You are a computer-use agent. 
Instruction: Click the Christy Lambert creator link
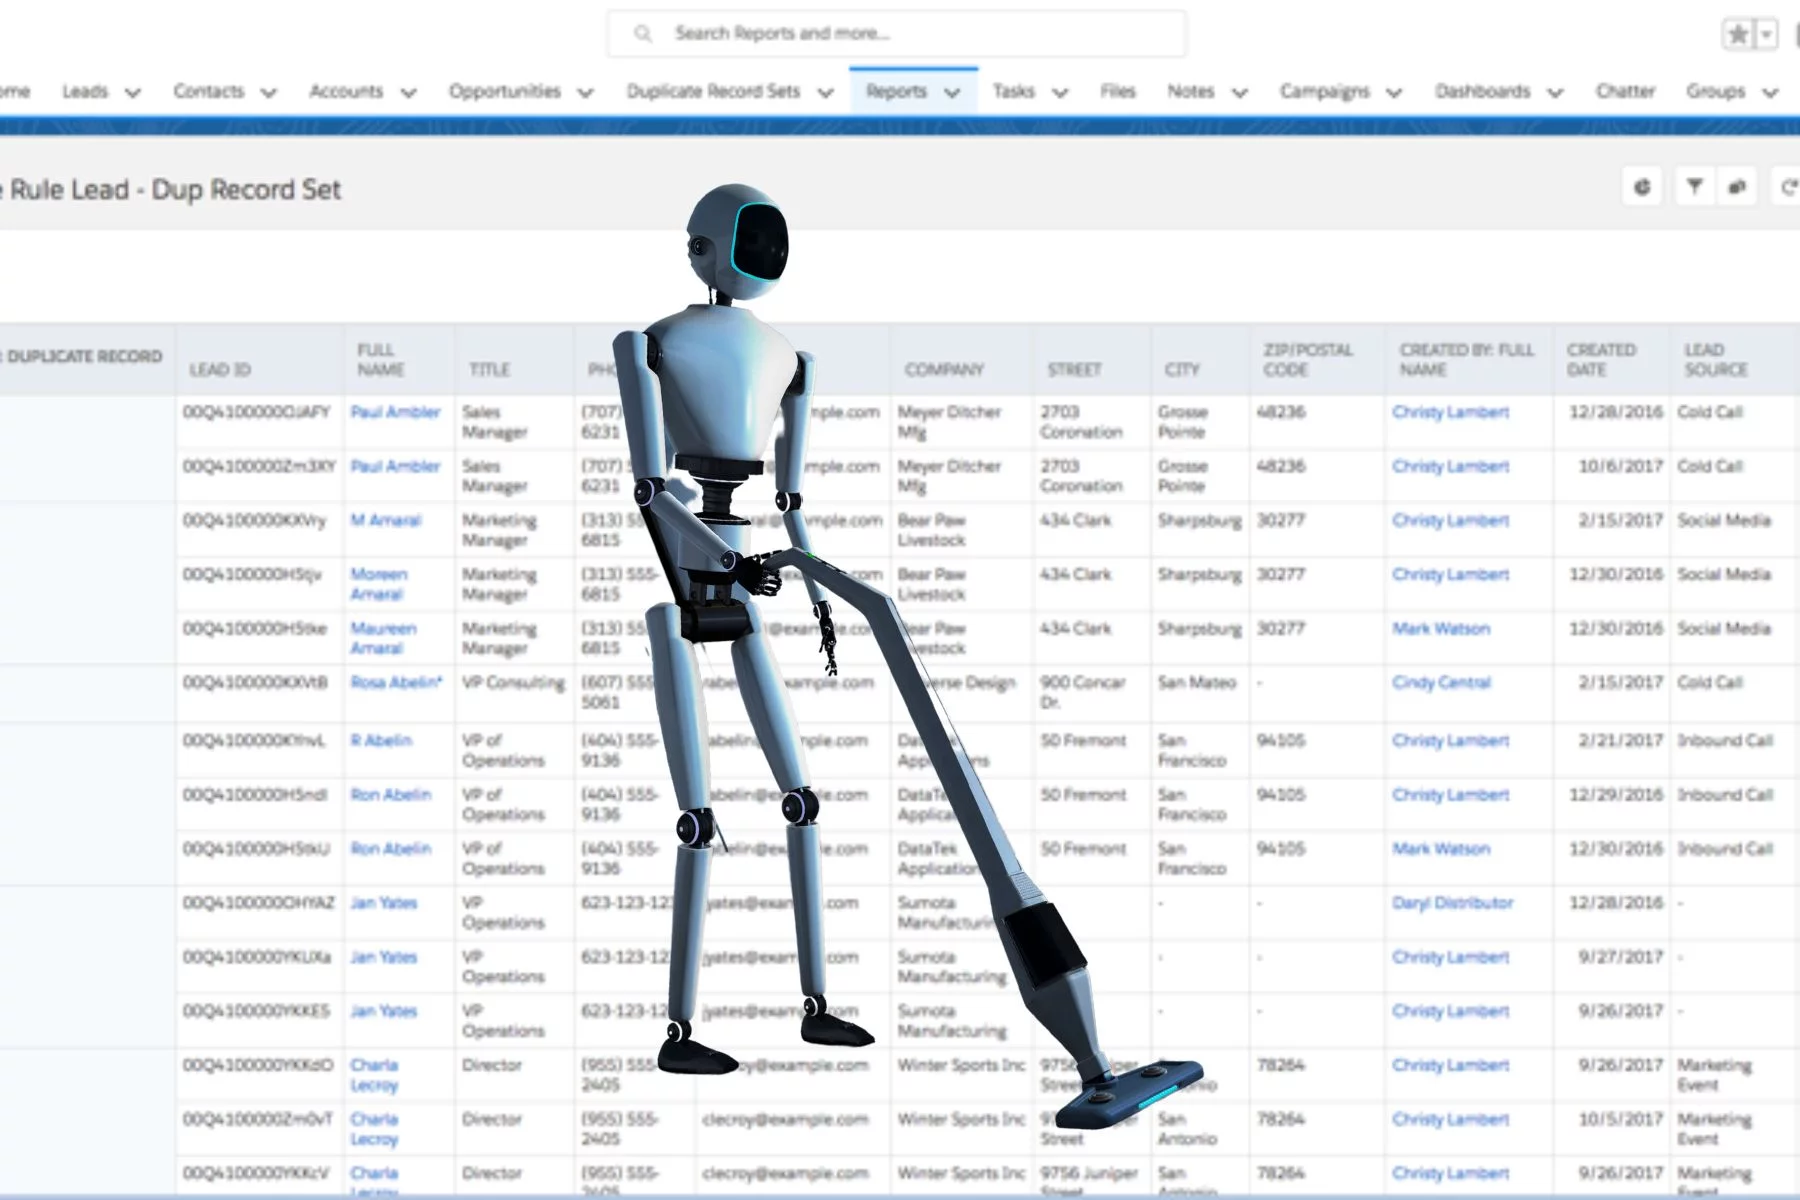tap(1452, 411)
